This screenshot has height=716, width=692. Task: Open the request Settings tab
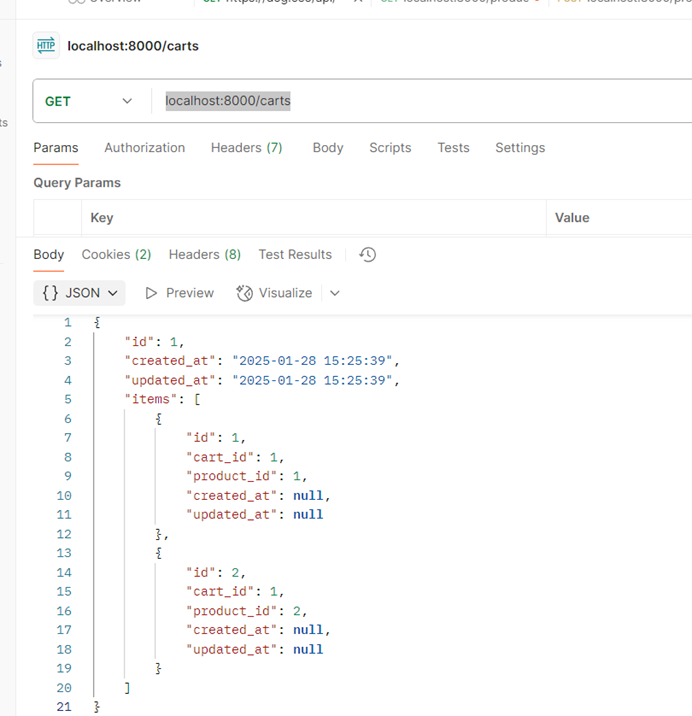520,147
